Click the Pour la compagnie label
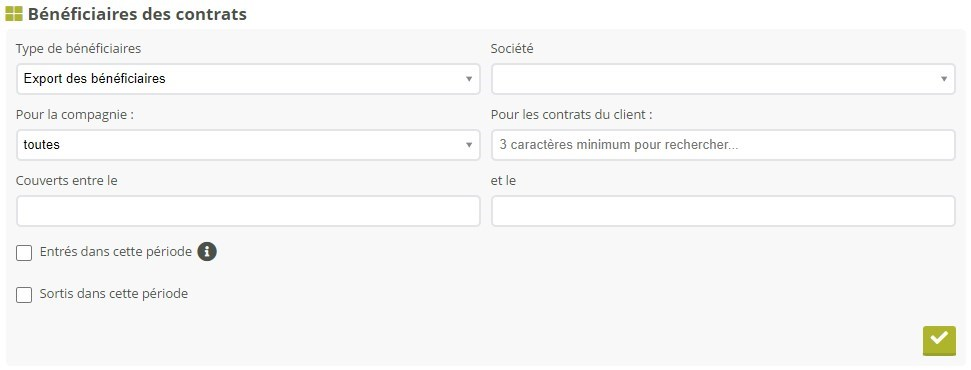This screenshot has height=370, width=971. [75, 115]
